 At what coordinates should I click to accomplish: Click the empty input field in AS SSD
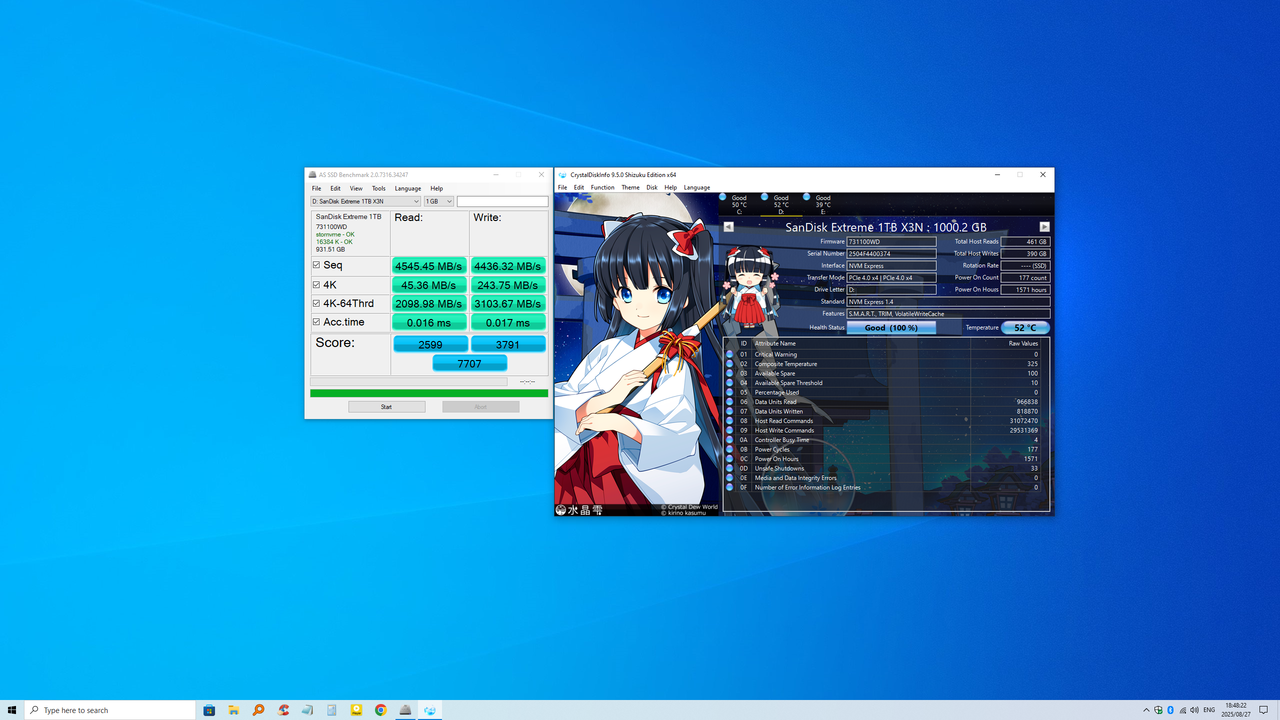coord(503,201)
